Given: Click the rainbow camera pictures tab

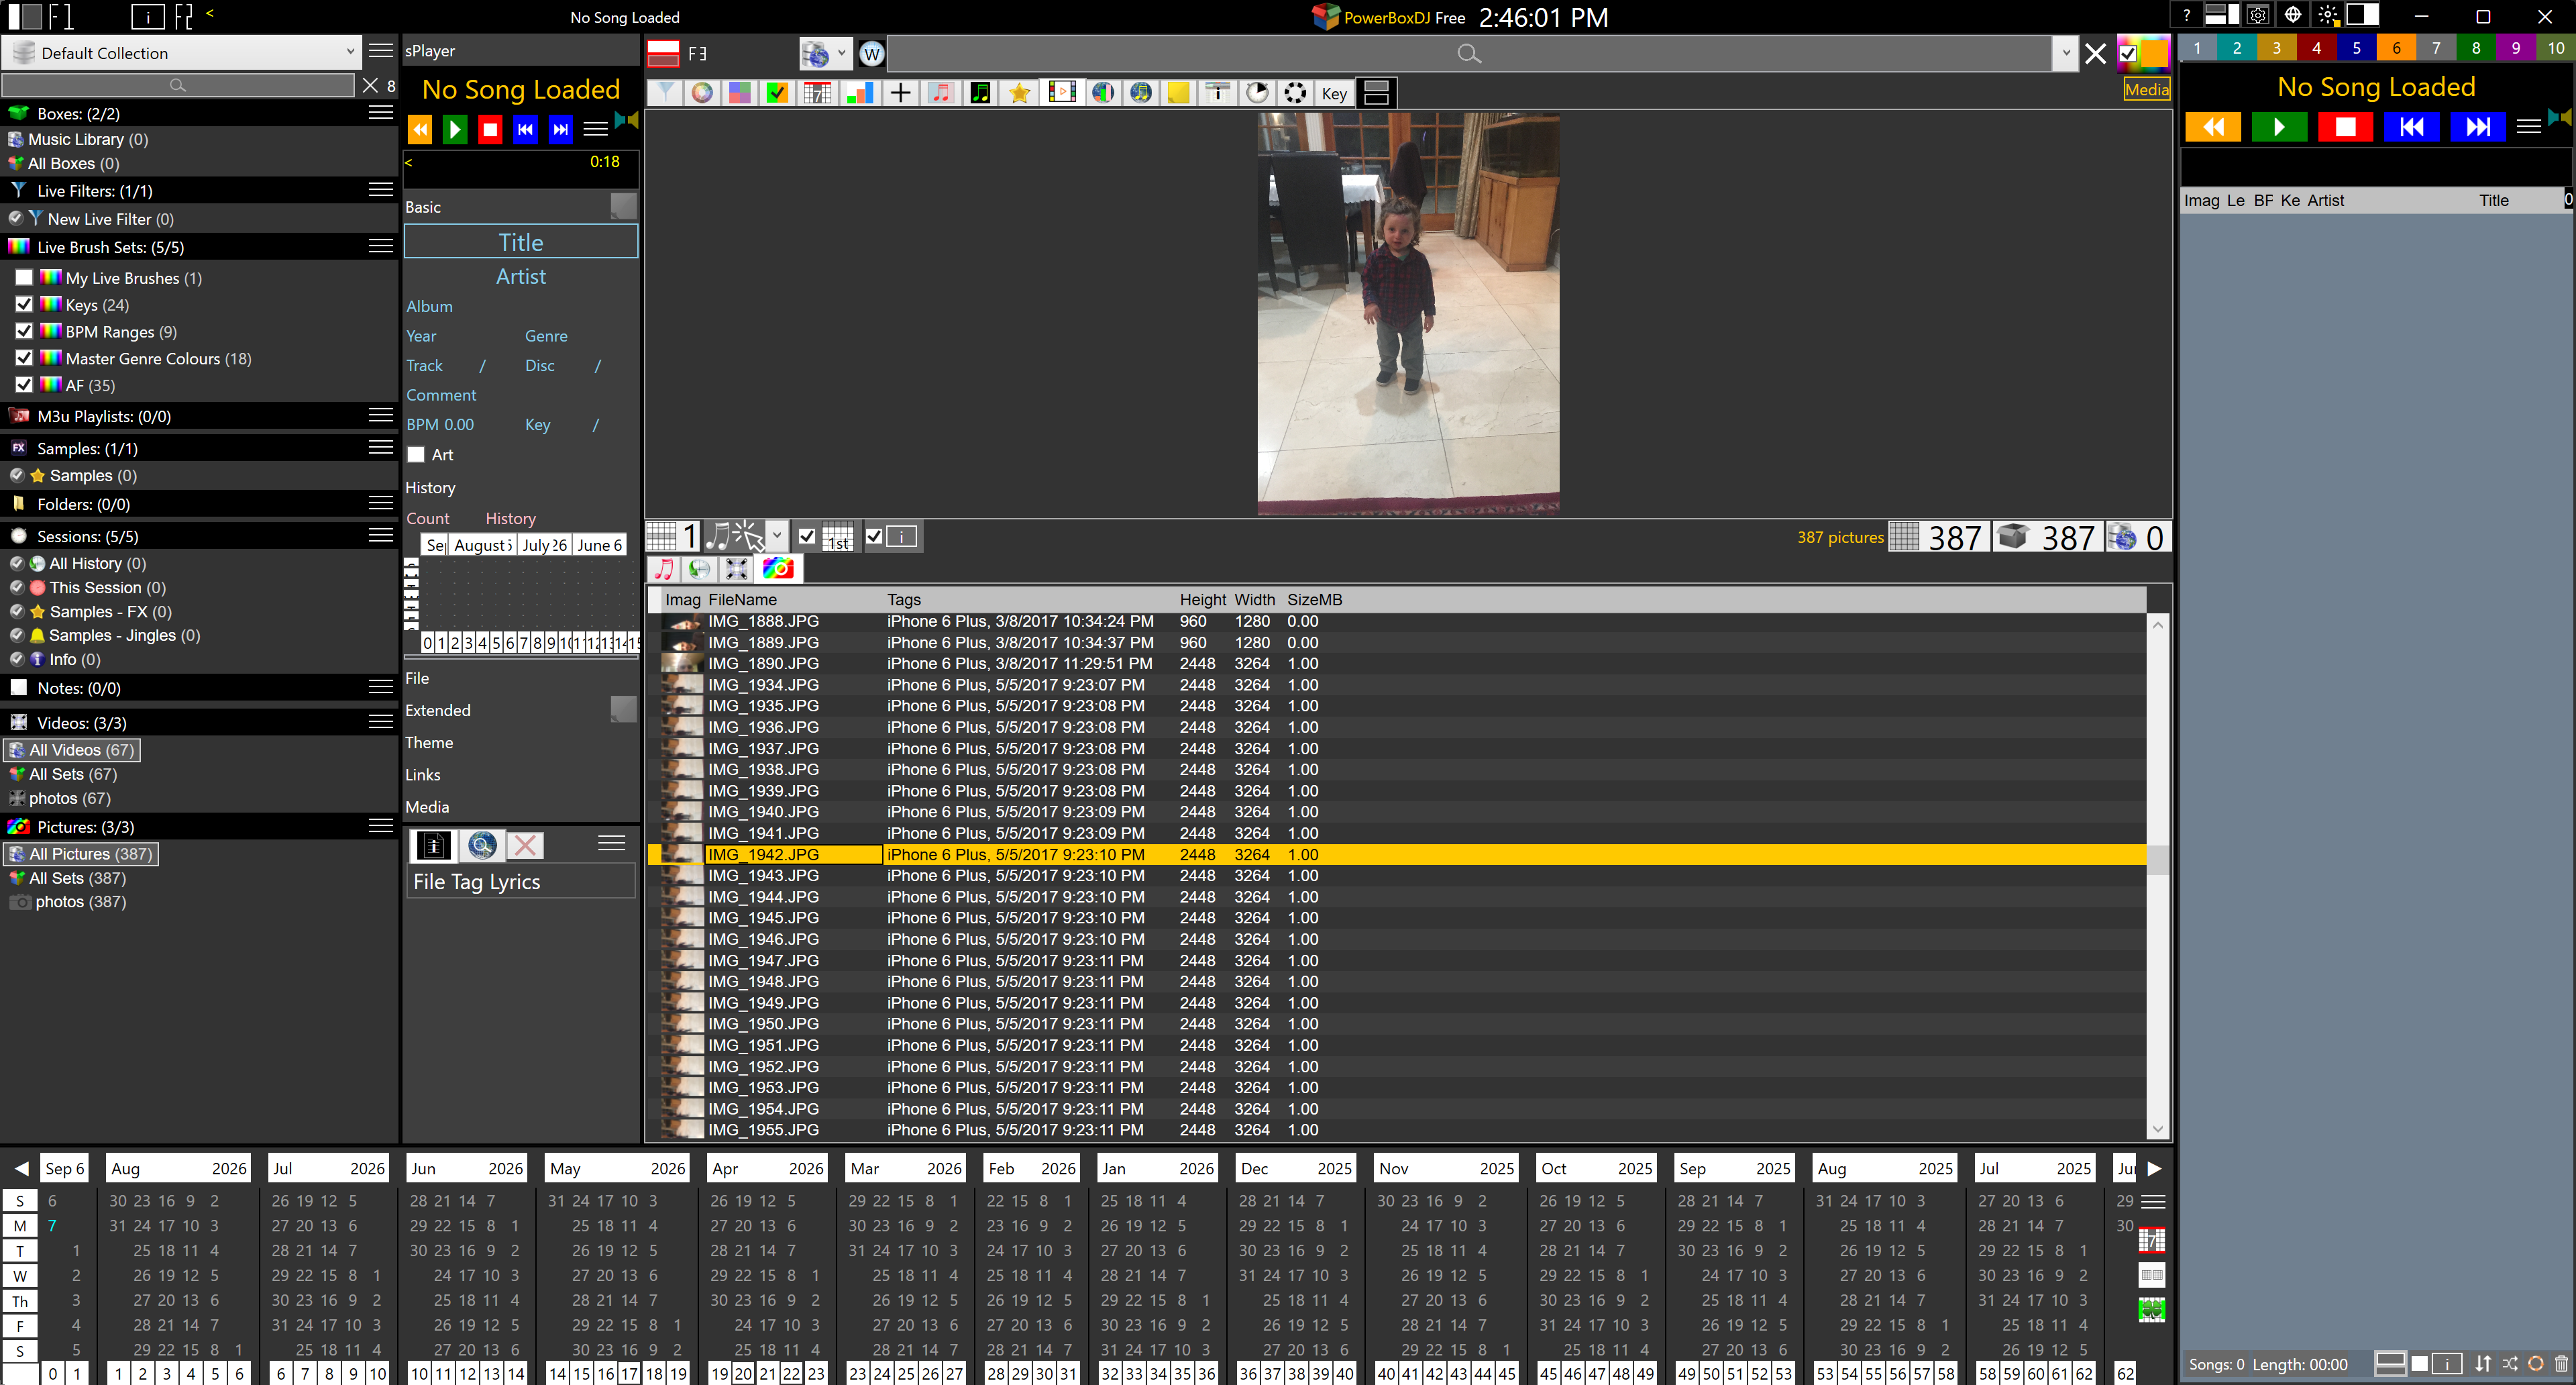Looking at the screenshot, I should point(777,569).
